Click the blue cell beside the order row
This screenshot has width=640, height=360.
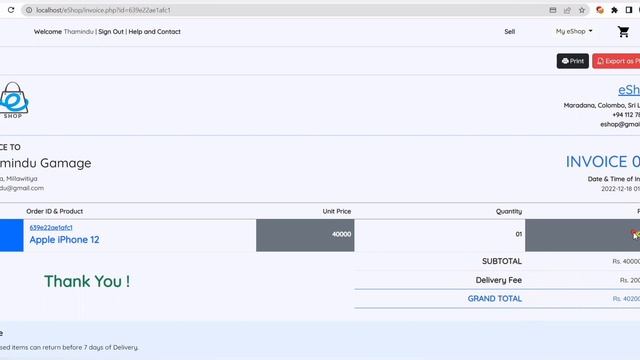click(x=11, y=235)
